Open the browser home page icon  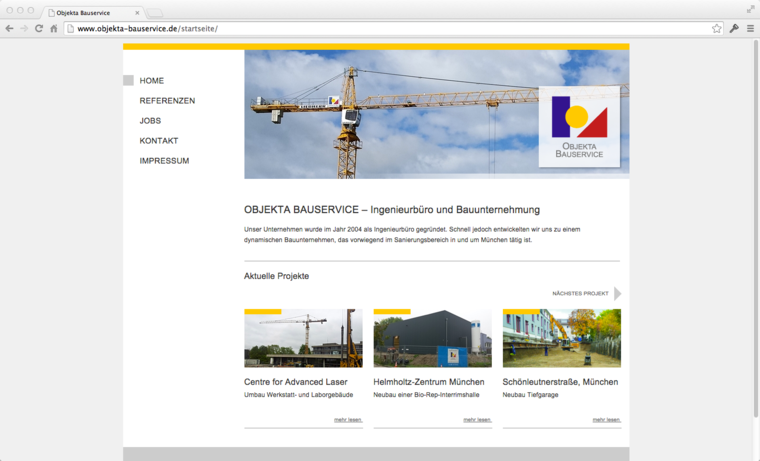[54, 29]
